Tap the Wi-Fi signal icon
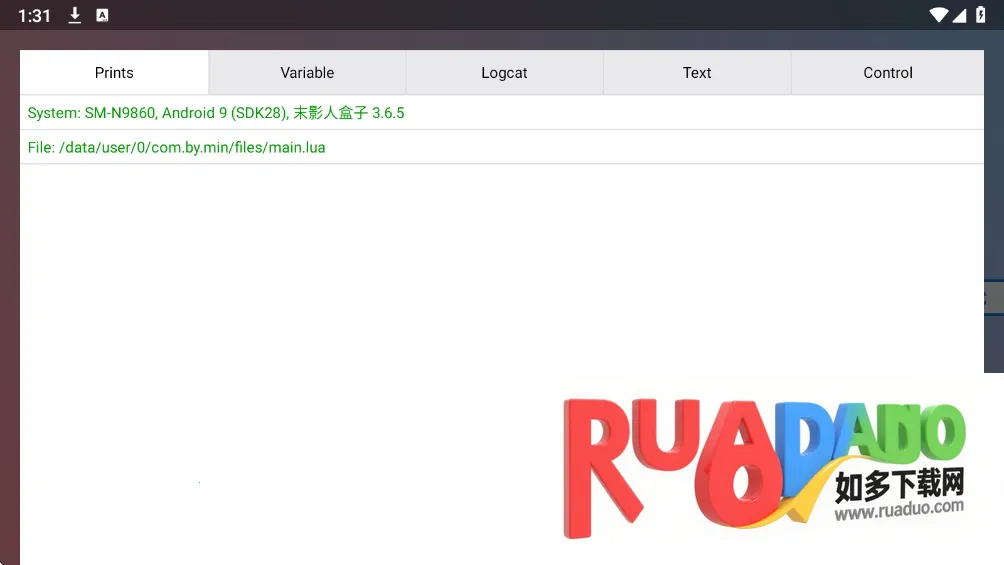This screenshot has height=565, width=1004. tap(938, 15)
